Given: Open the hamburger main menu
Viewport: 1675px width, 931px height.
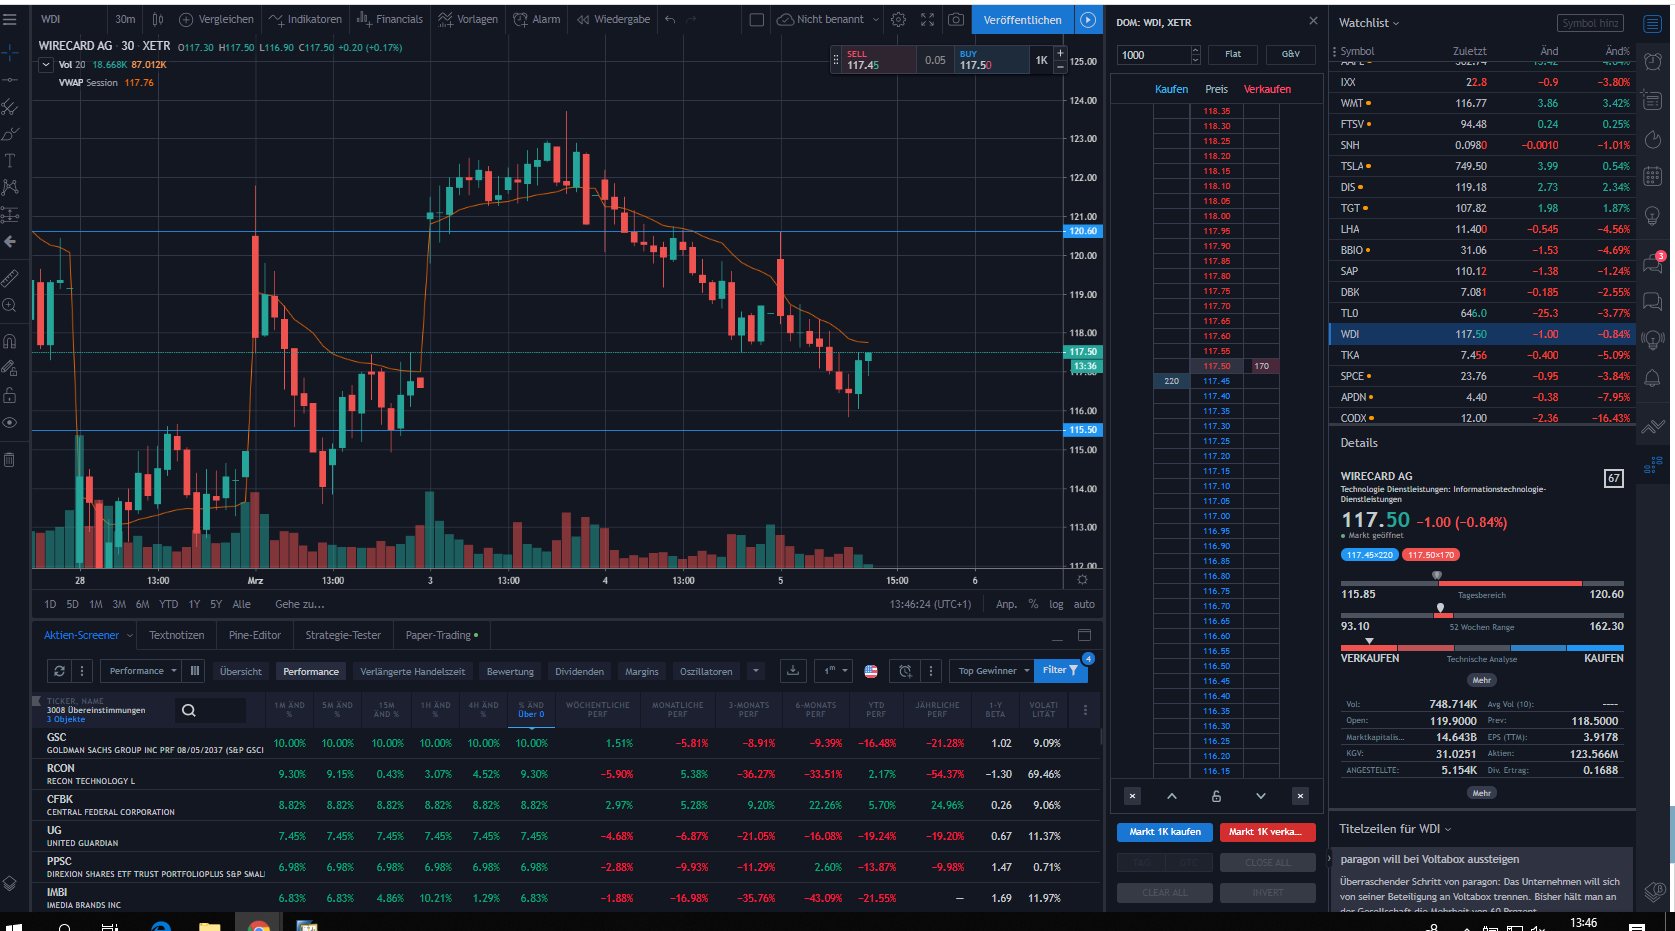Looking at the screenshot, I should point(10,19).
